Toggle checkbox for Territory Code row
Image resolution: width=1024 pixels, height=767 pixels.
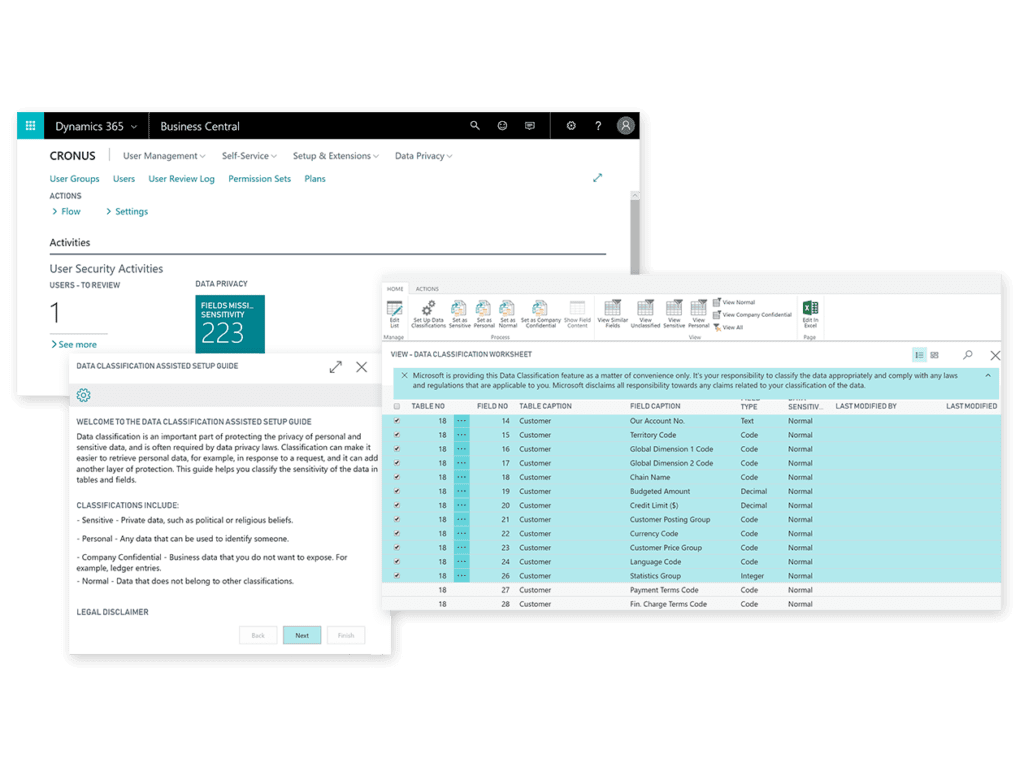pos(396,435)
